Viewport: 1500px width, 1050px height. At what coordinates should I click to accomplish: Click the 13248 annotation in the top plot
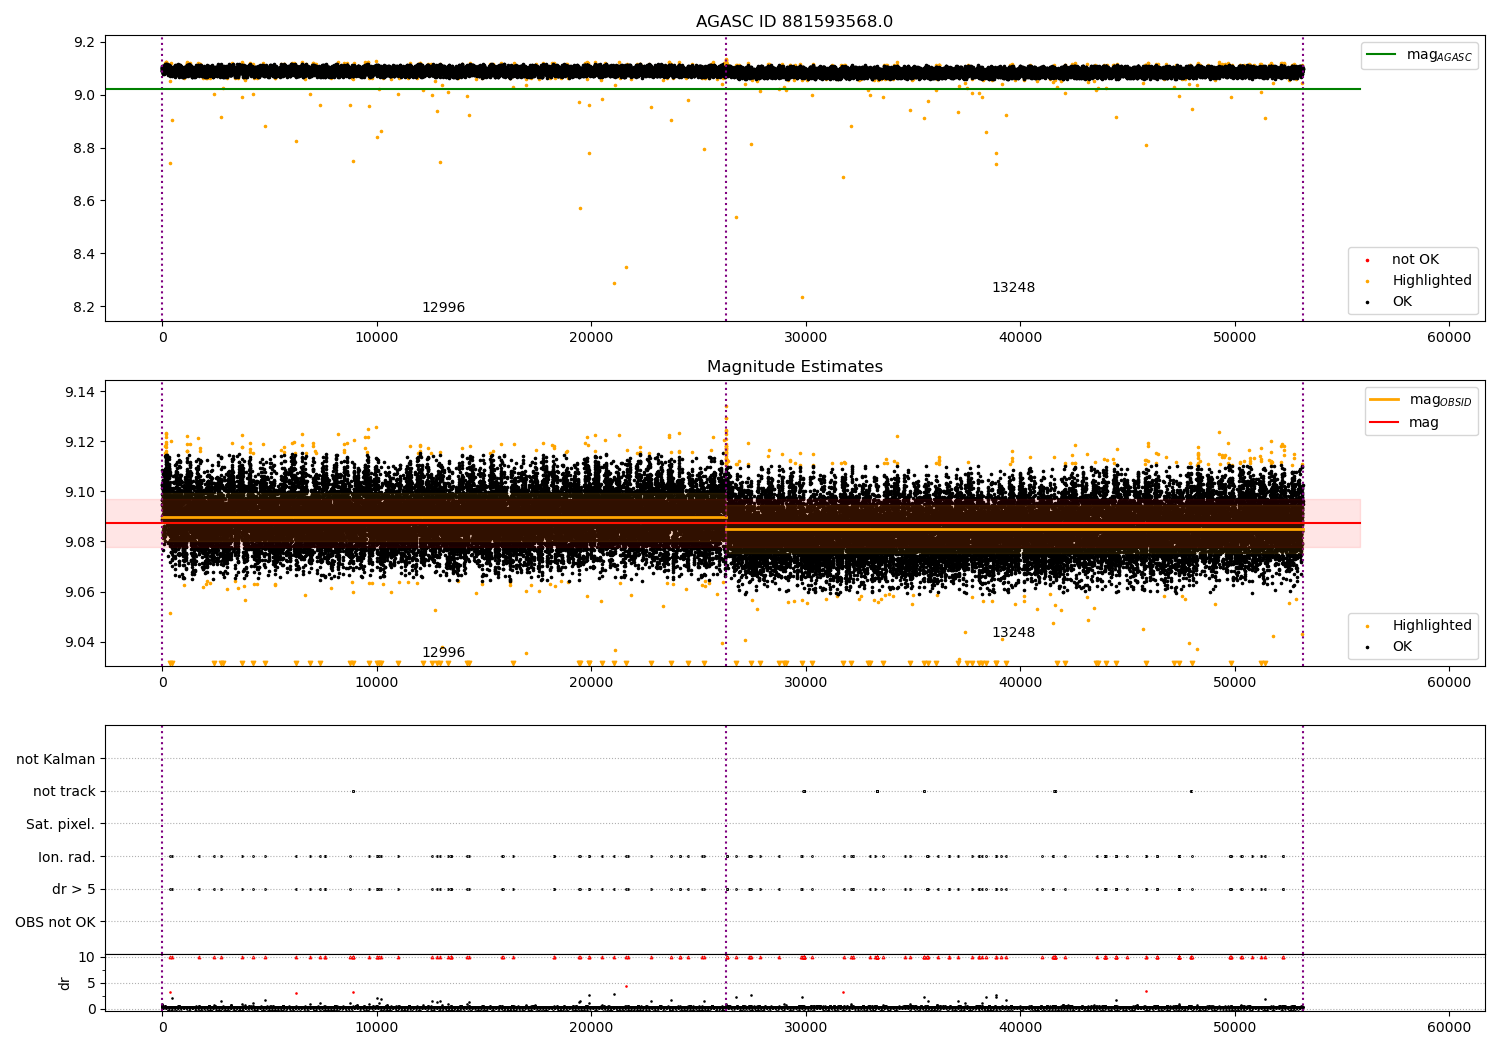tap(1013, 288)
